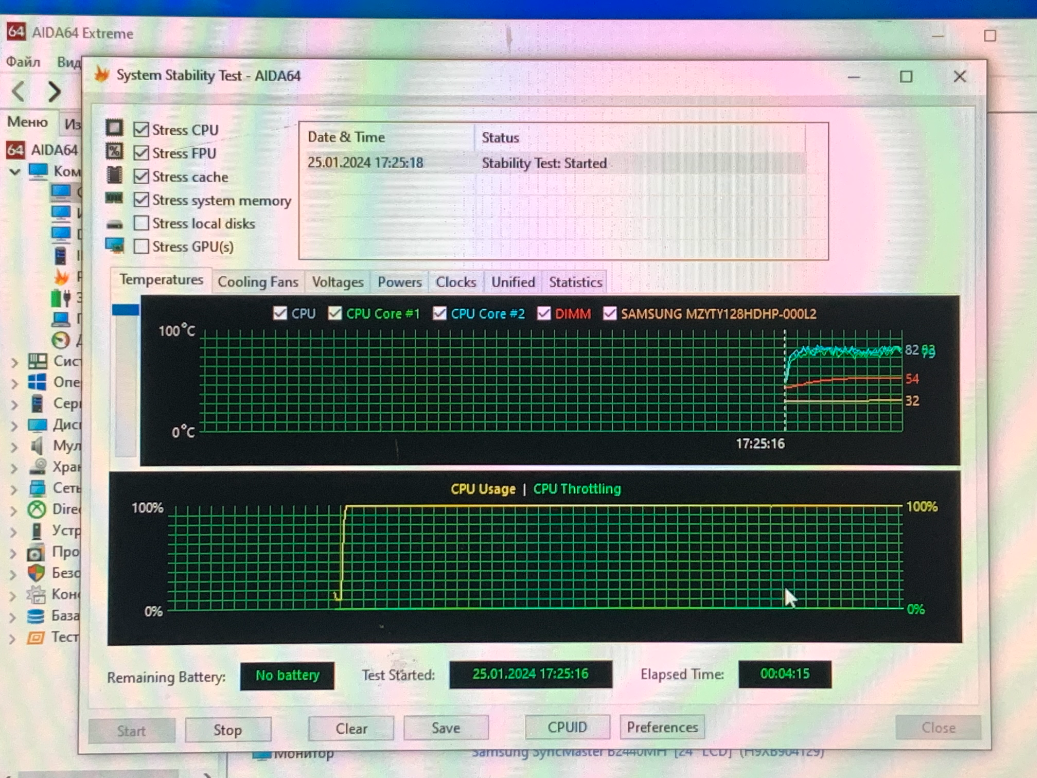Click the motherboard tree icon
This screenshot has width=1037, height=778.
click(x=37, y=361)
